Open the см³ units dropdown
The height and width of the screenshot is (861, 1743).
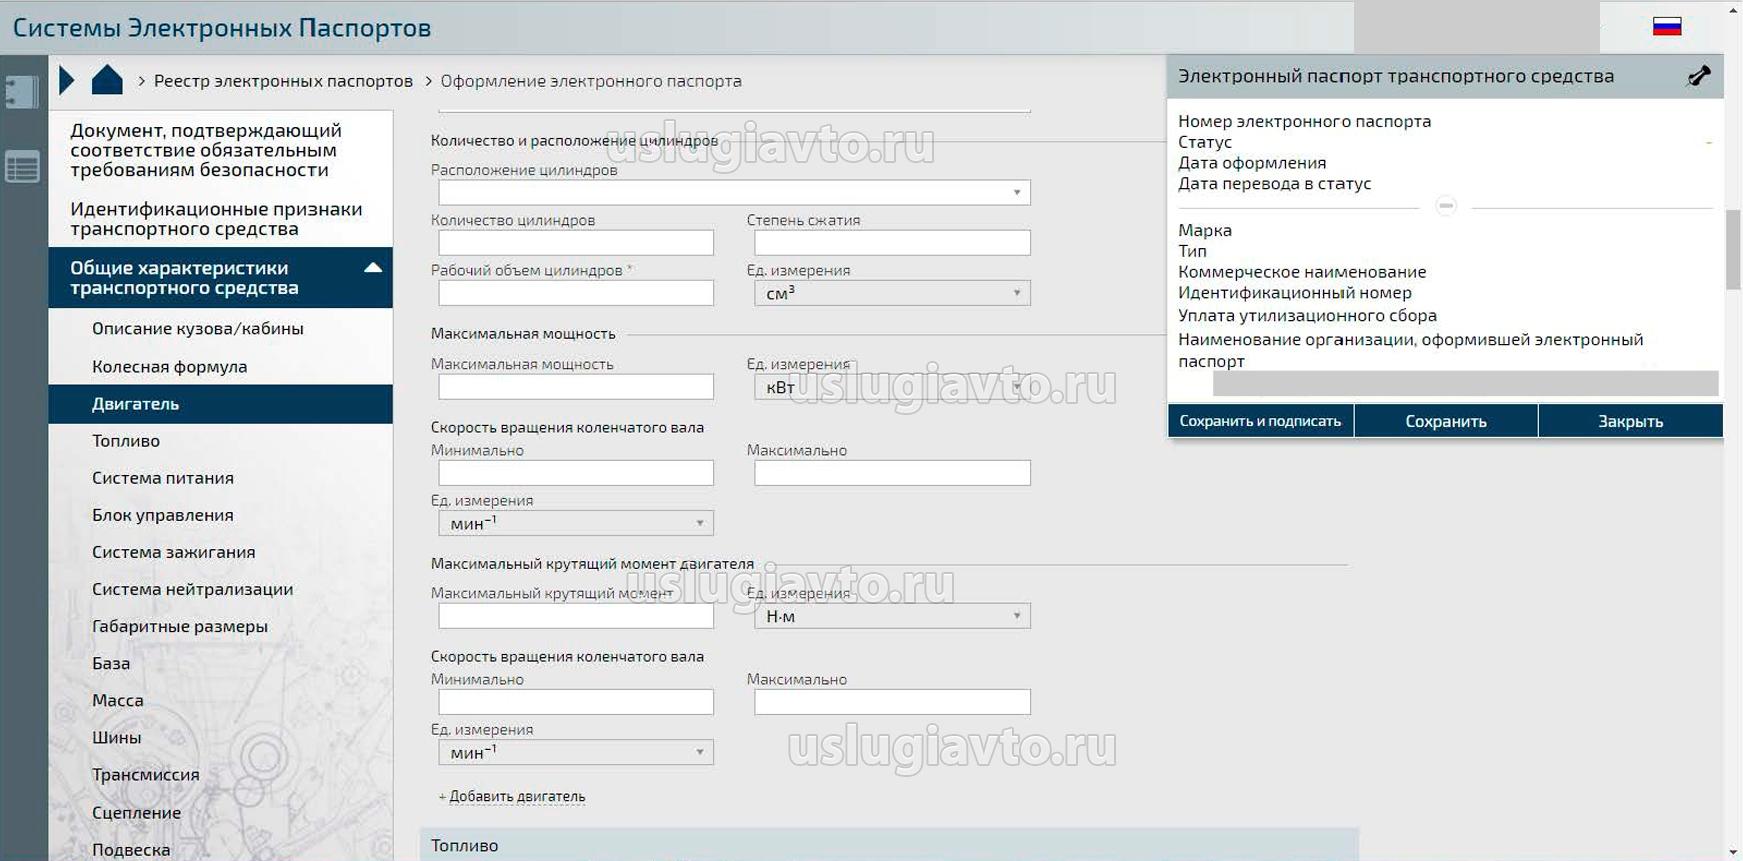[892, 293]
